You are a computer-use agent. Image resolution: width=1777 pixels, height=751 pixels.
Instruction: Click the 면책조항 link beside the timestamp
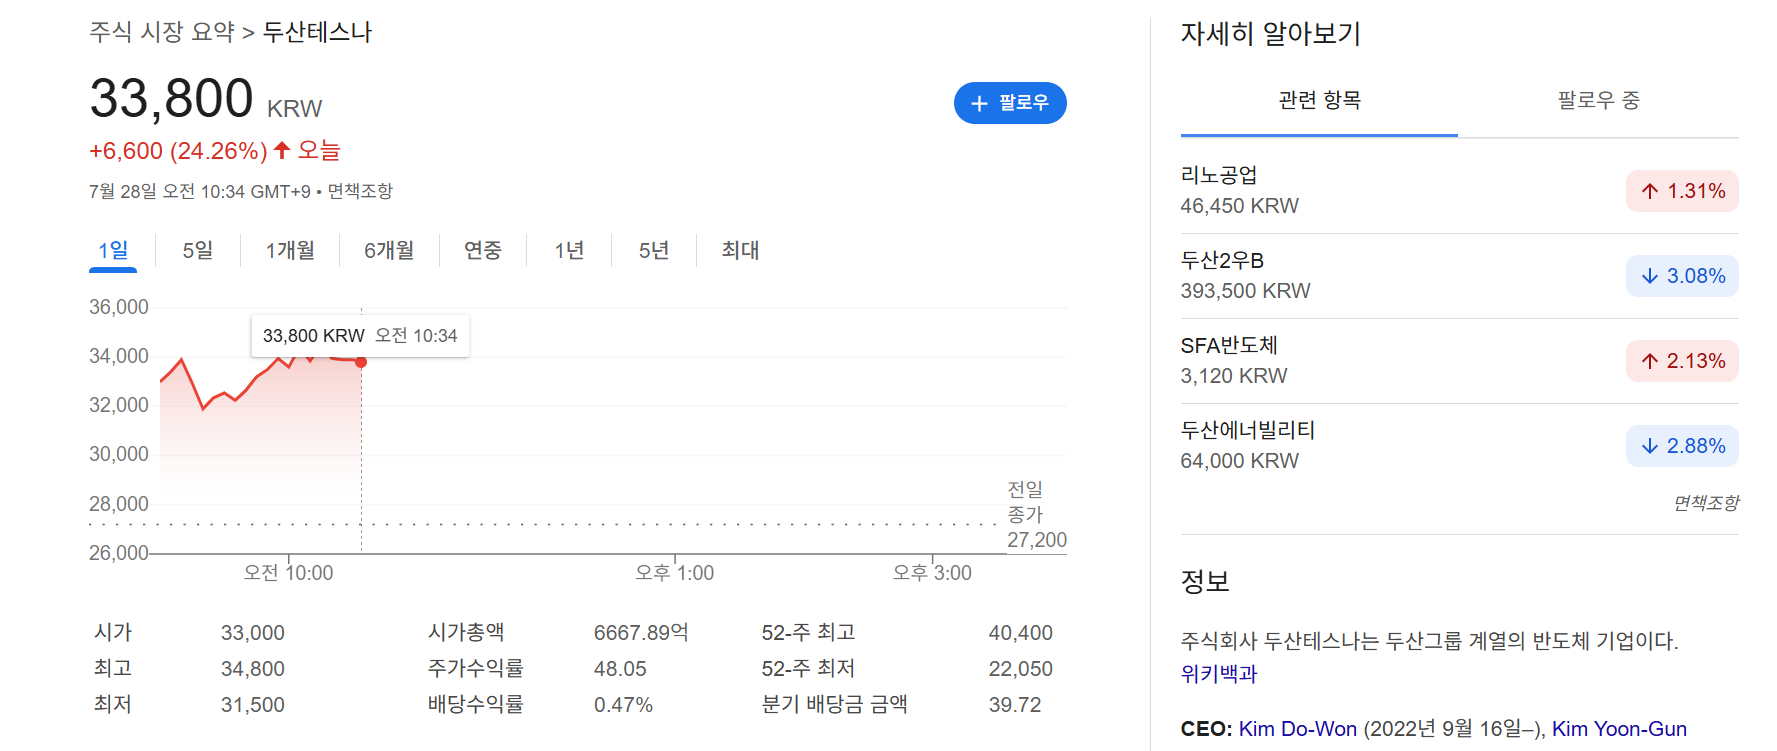pos(360,191)
